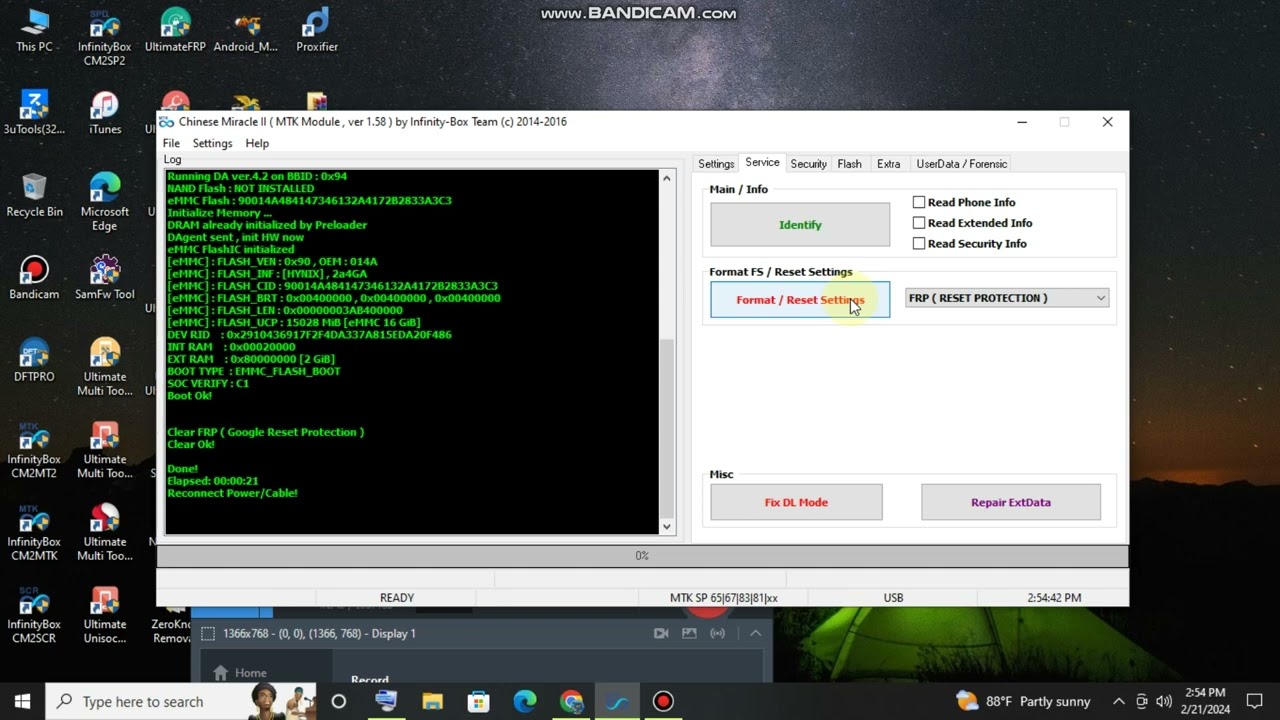Click the Bandicam webcam overlay icon
Viewport: 1280px width, 720px height.
661,633
